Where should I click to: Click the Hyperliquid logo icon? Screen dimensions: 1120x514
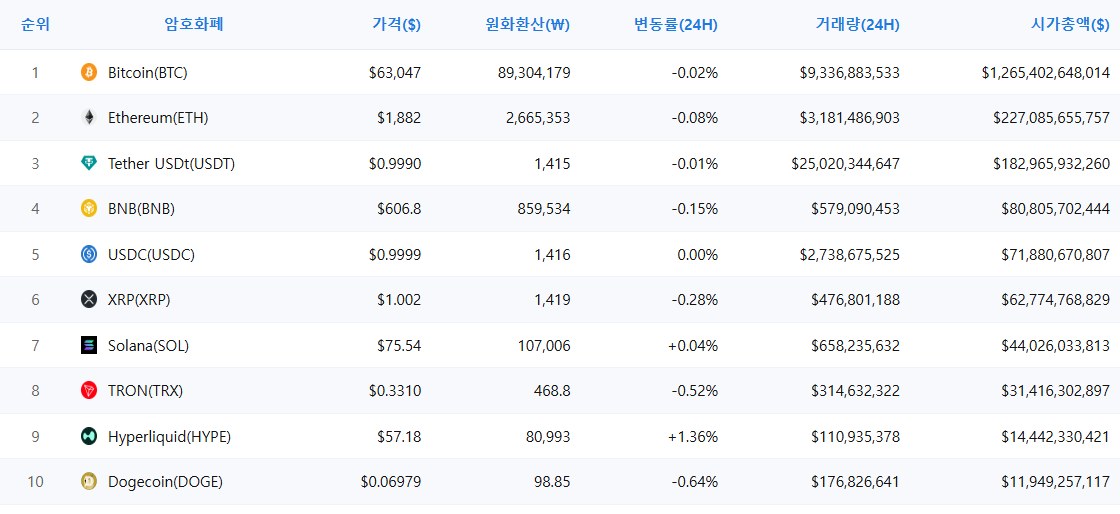[x=89, y=436]
